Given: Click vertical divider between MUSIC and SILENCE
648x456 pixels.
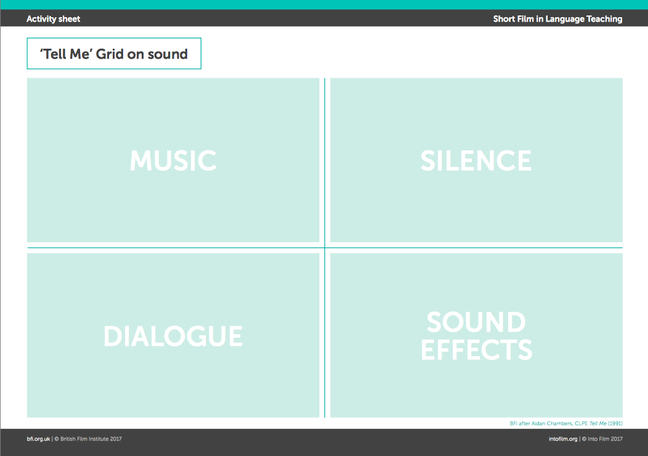Looking at the screenshot, I should click(x=324, y=160).
